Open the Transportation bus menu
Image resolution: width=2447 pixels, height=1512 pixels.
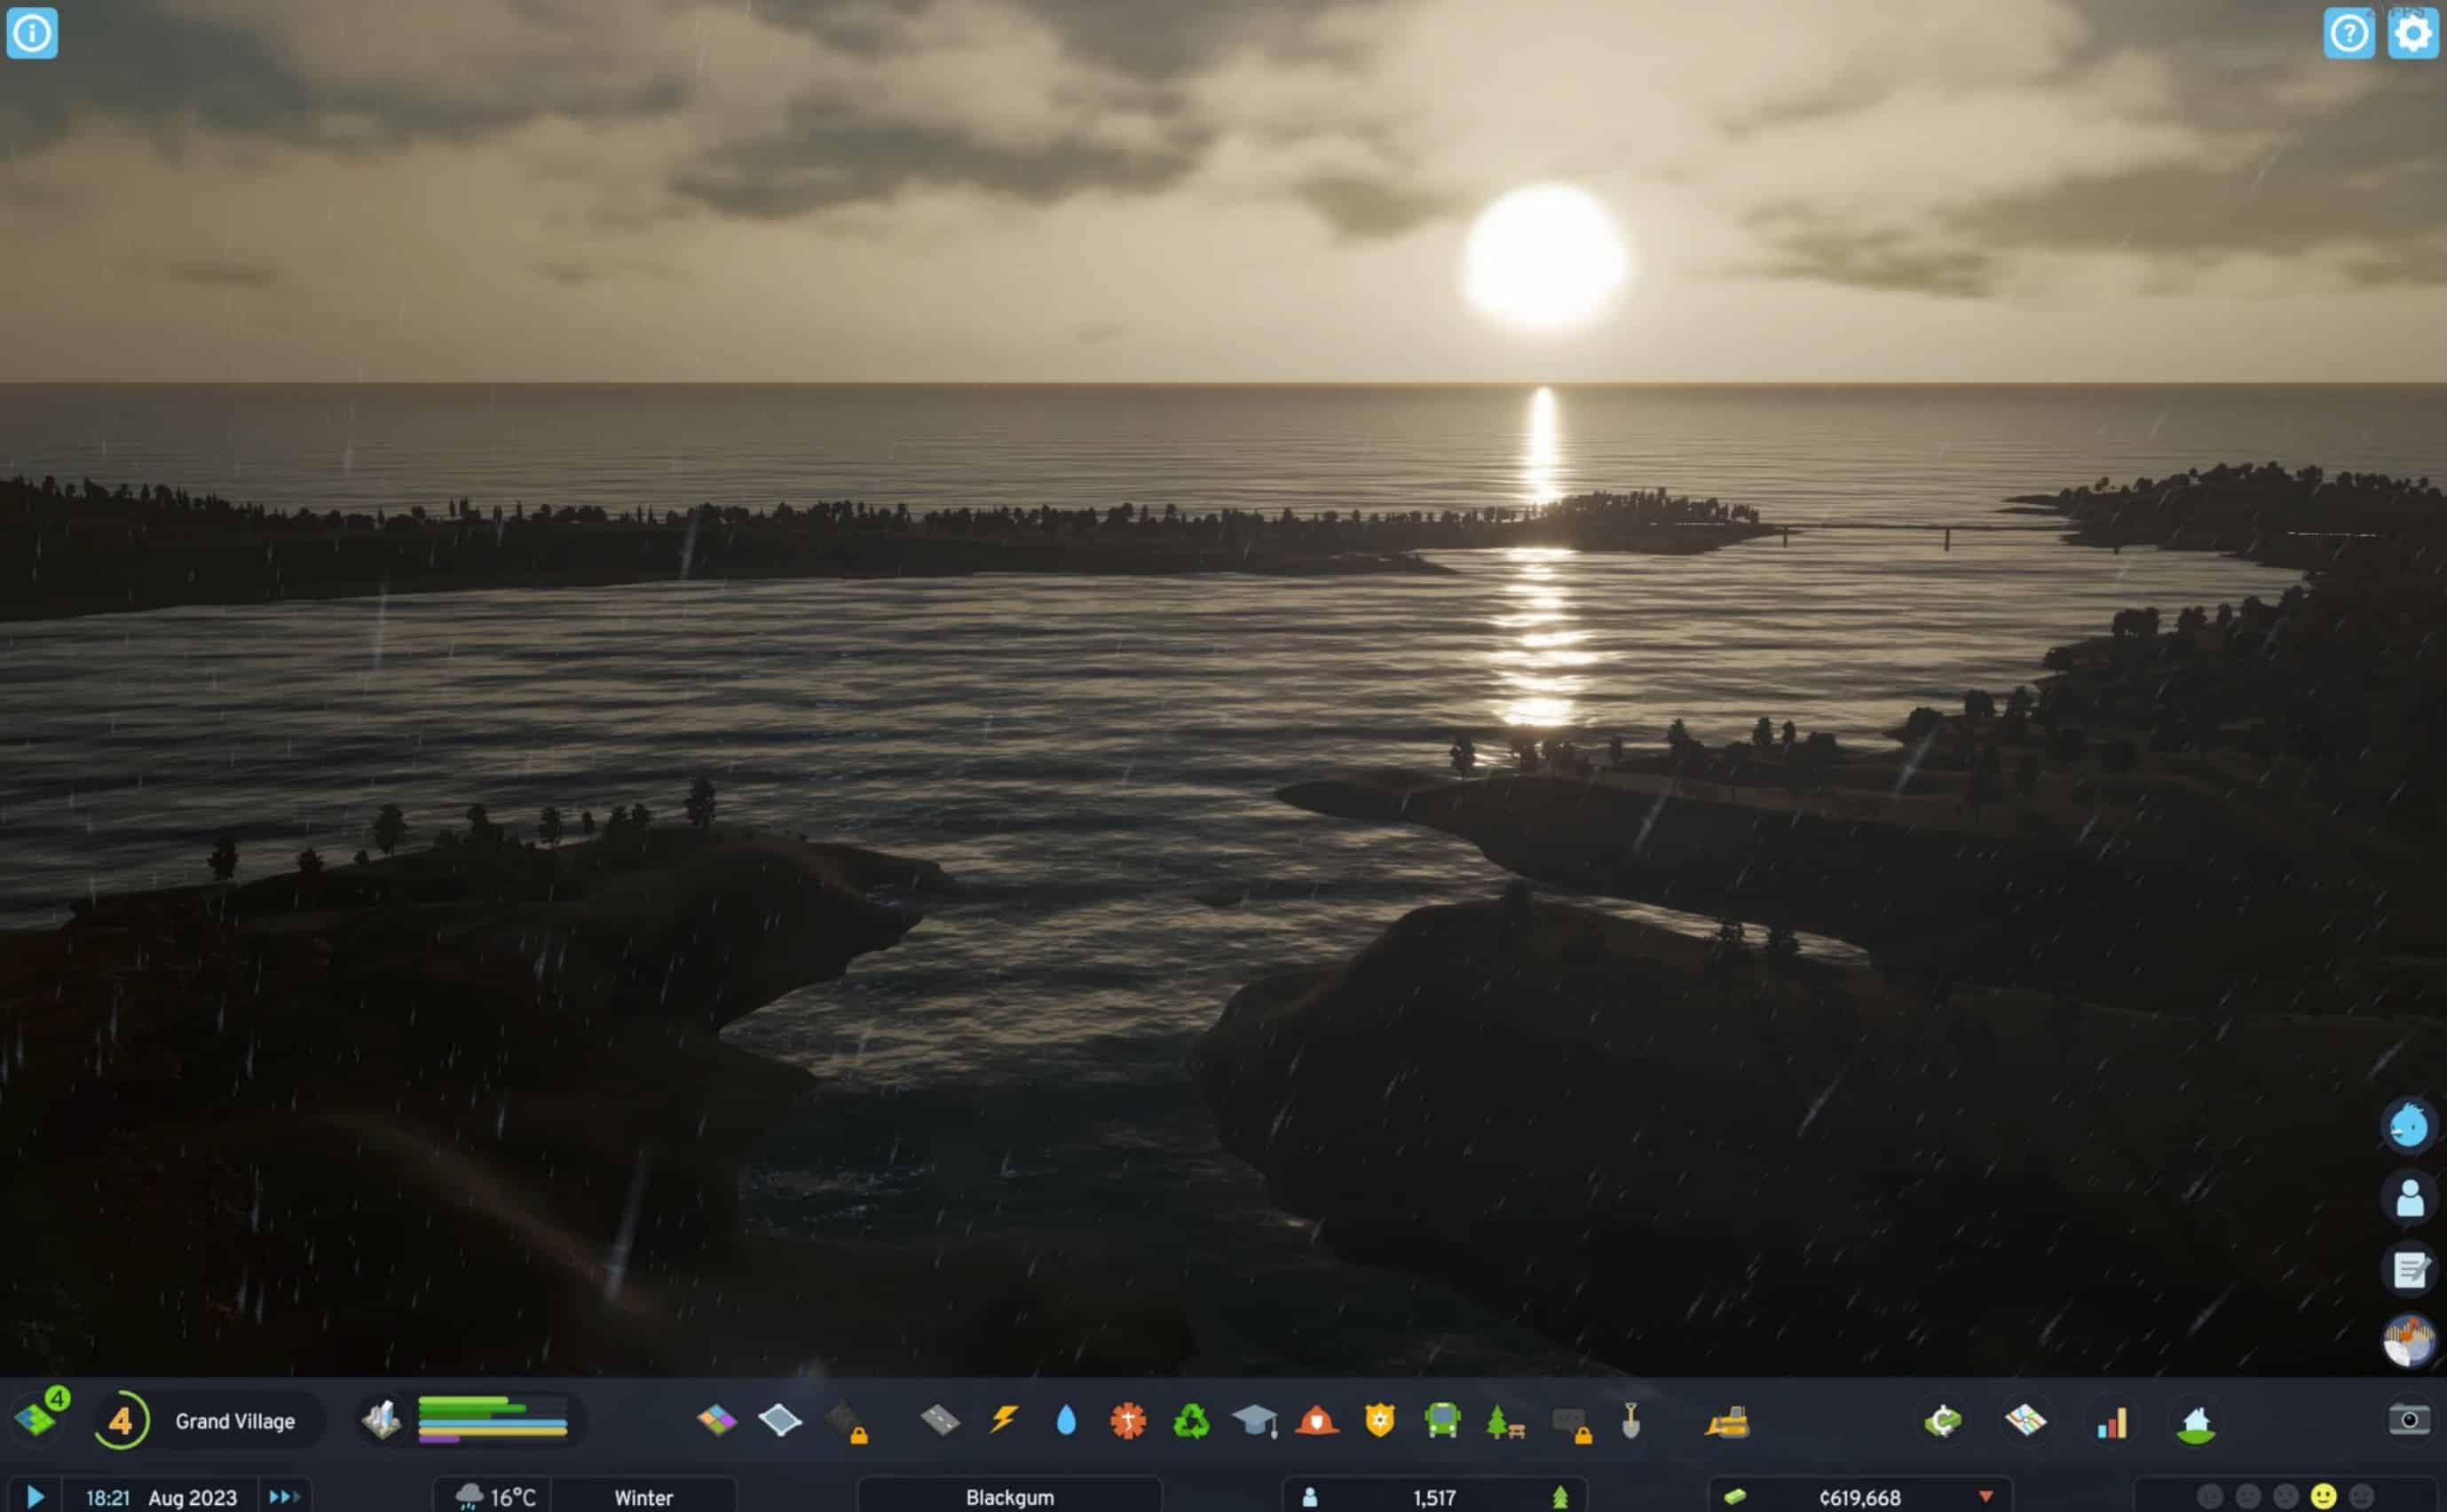[1442, 1420]
